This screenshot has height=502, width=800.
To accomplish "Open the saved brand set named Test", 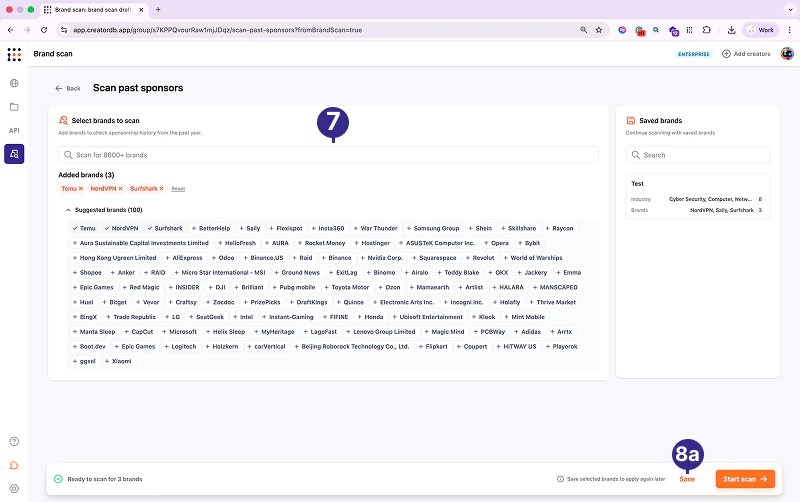I will point(697,196).
